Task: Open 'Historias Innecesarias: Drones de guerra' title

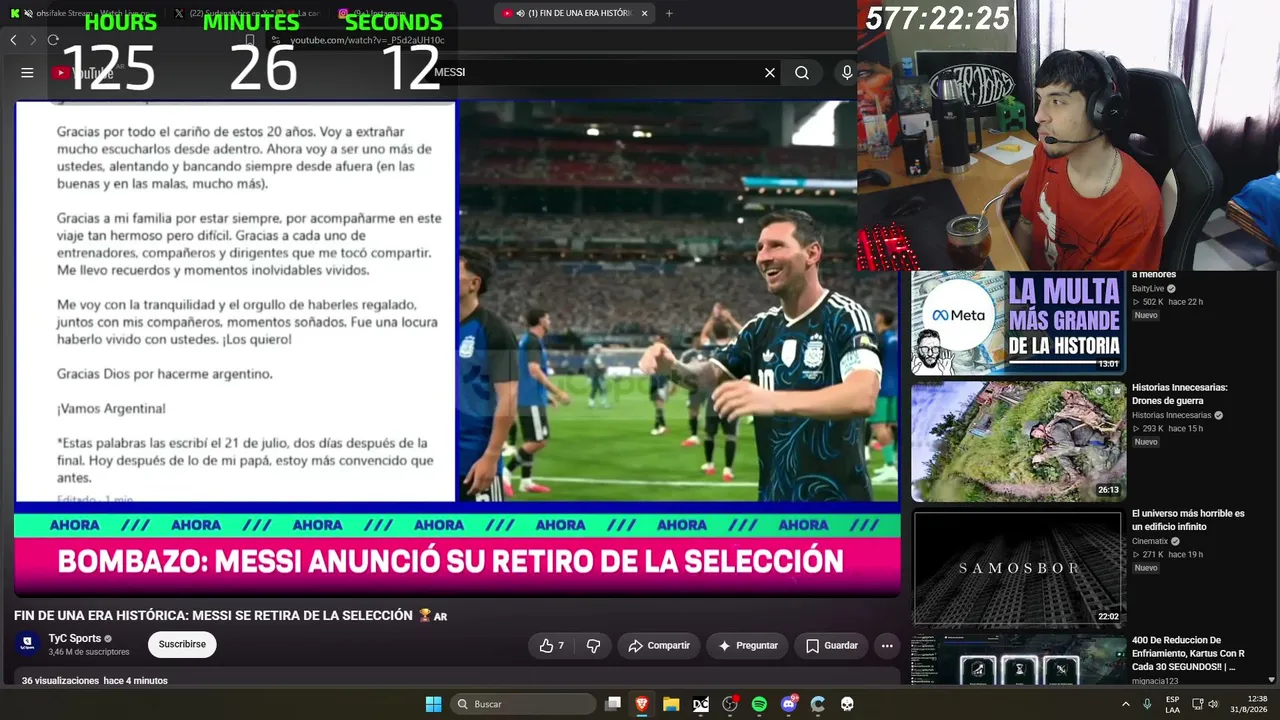Action: (1180, 393)
